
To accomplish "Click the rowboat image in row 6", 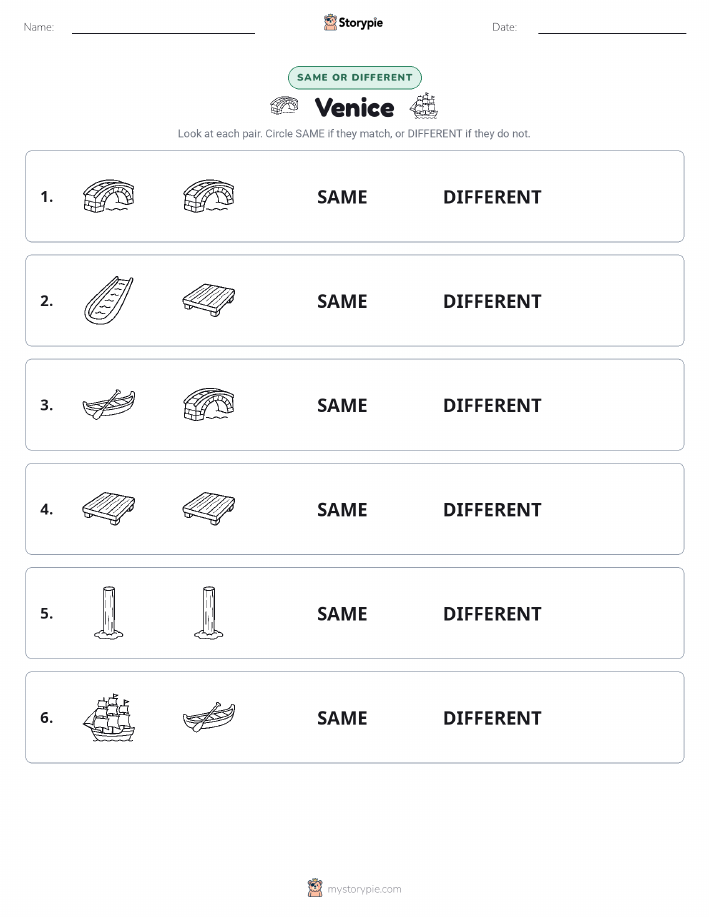I will click(x=209, y=717).
